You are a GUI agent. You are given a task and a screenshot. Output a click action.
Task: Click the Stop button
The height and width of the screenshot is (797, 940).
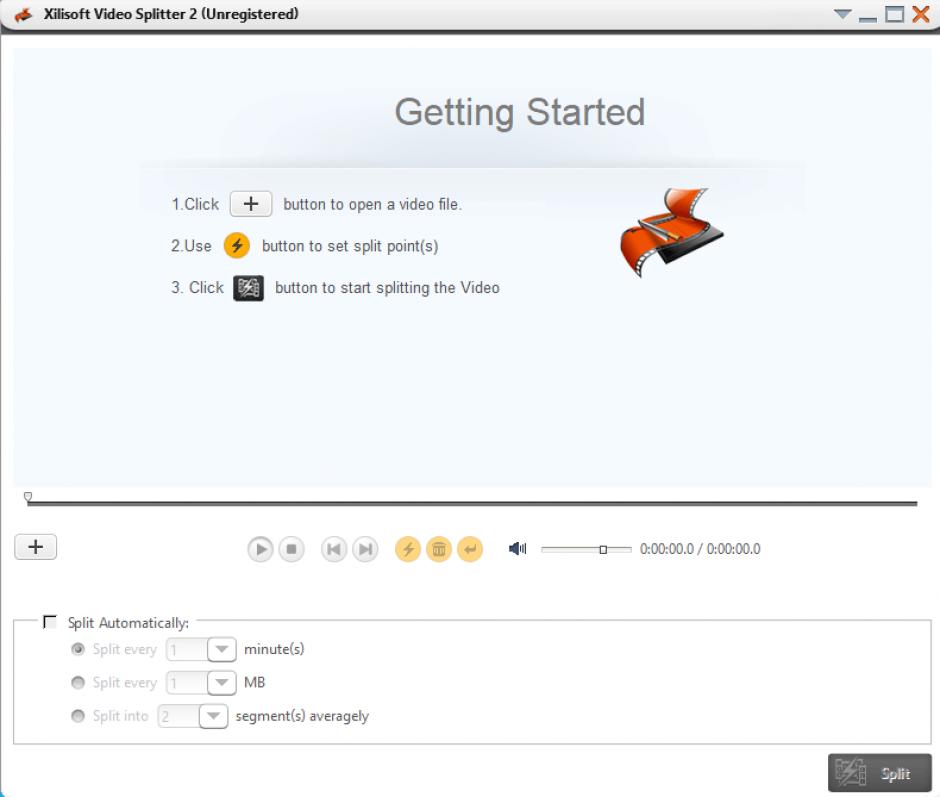pyautogui.click(x=291, y=549)
